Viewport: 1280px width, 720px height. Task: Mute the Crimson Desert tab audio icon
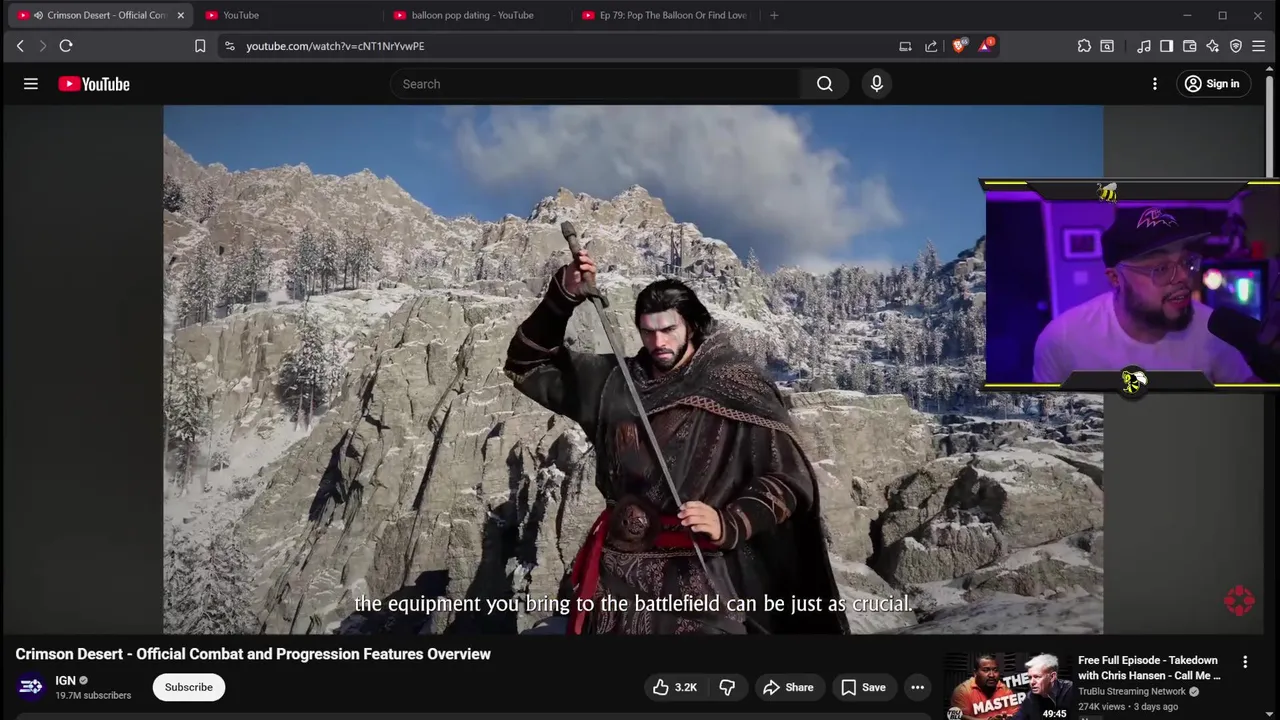point(38,15)
